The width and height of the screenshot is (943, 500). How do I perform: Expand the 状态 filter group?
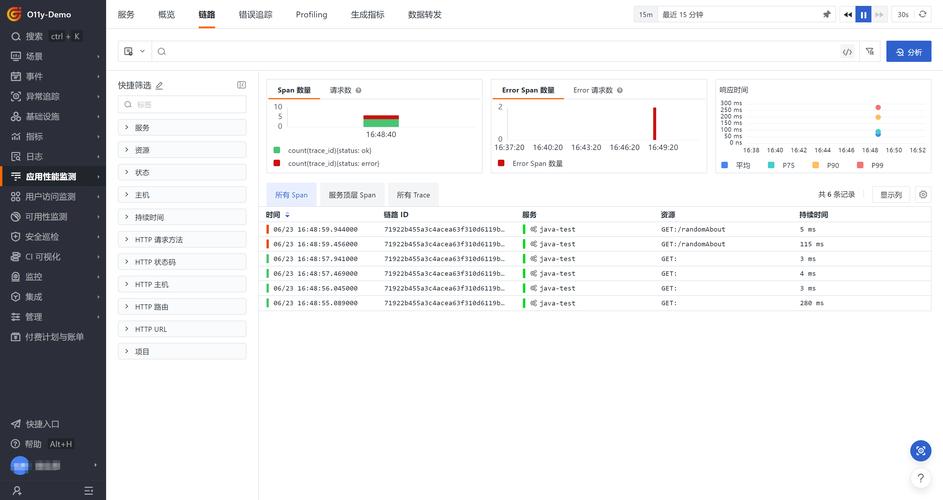182,172
